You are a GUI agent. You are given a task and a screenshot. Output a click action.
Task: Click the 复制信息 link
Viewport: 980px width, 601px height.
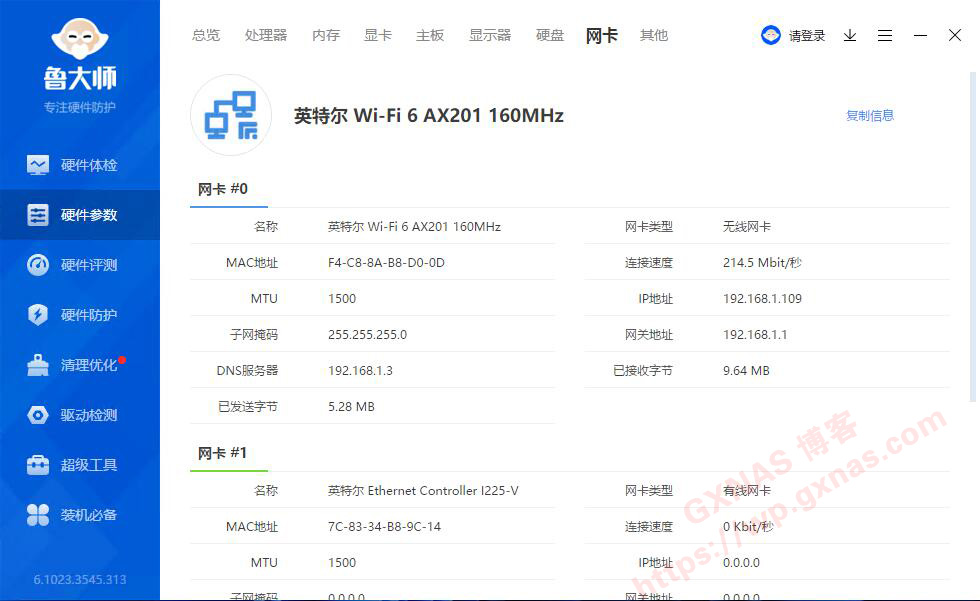pyautogui.click(x=870, y=115)
